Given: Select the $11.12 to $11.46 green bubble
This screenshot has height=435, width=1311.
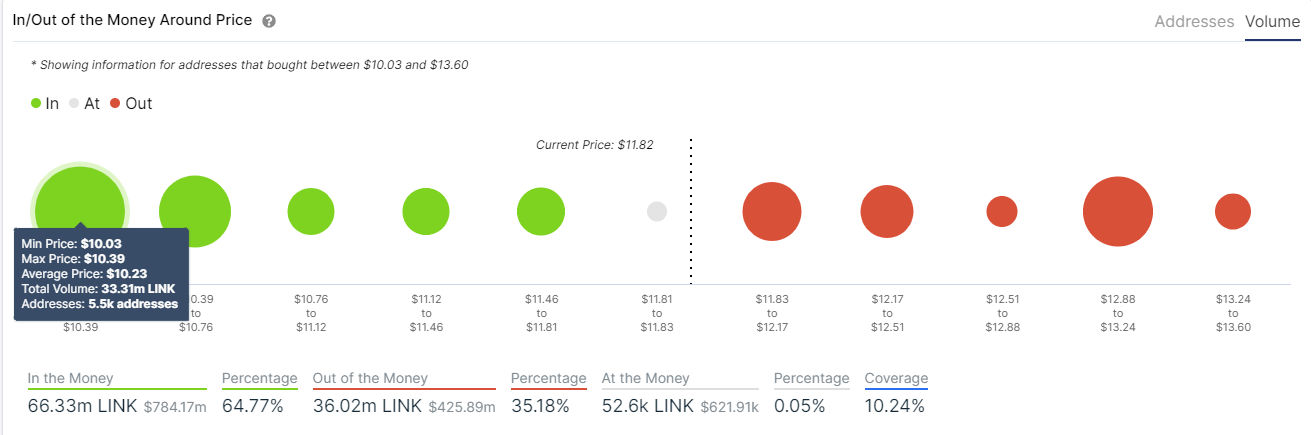Looking at the screenshot, I should 426,211.
